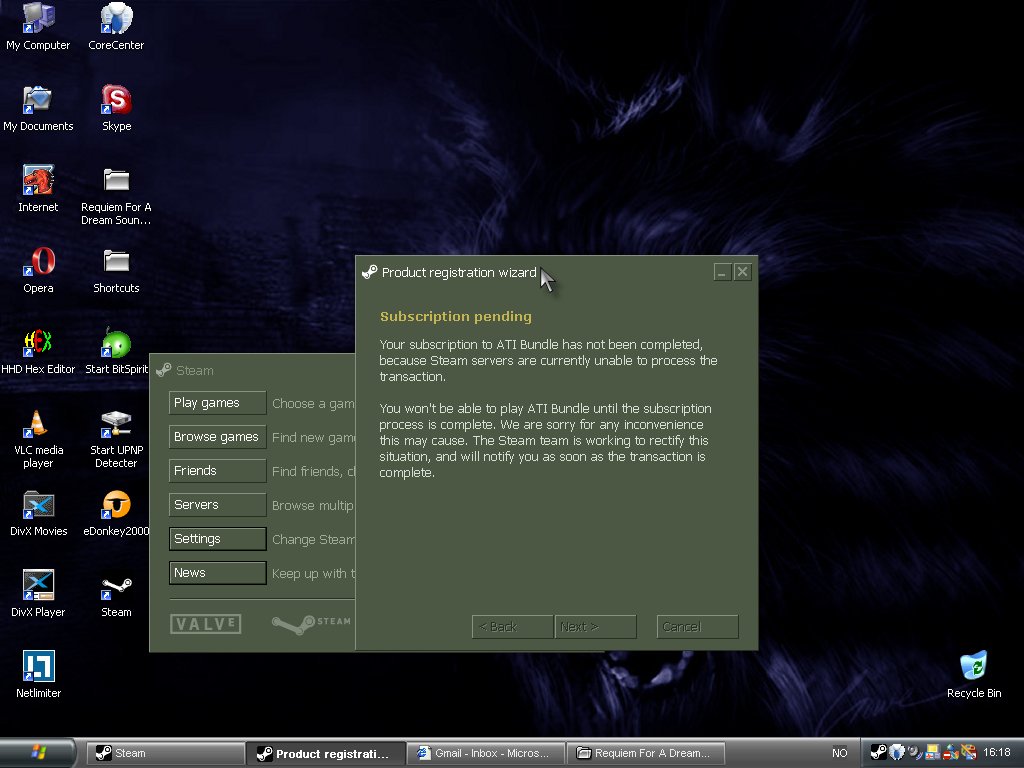Switch to Gmail Inbox taskbar button

tap(485, 753)
